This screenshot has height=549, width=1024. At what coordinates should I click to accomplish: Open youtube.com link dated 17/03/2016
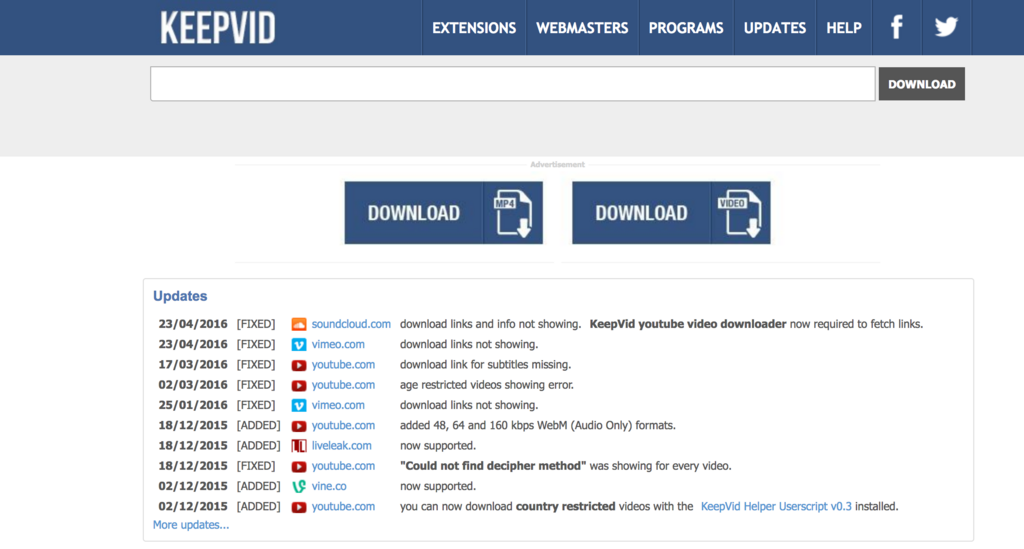coord(343,364)
